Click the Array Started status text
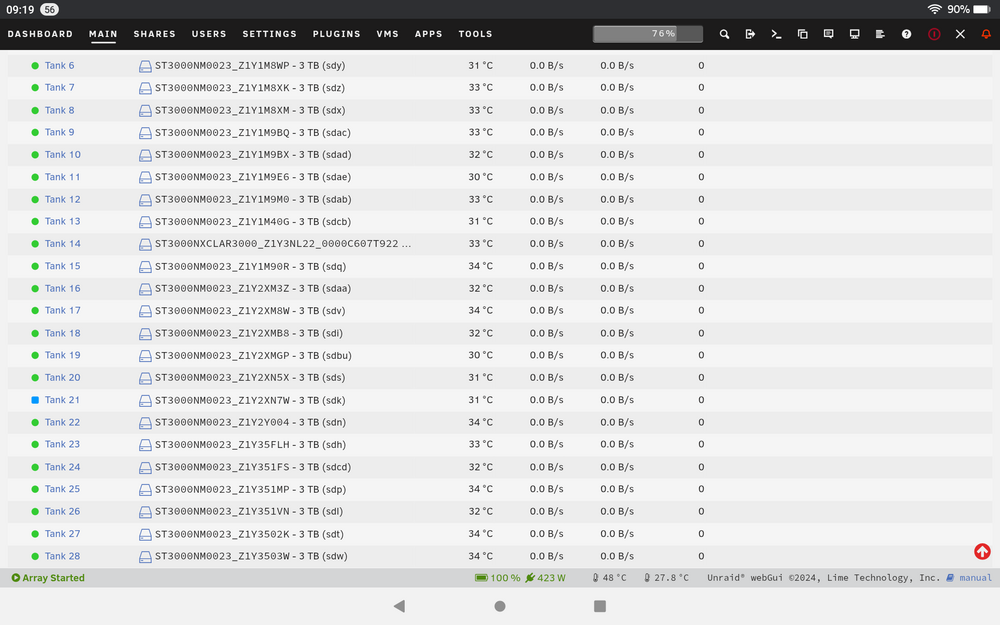The height and width of the screenshot is (625, 1000). pos(53,578)
